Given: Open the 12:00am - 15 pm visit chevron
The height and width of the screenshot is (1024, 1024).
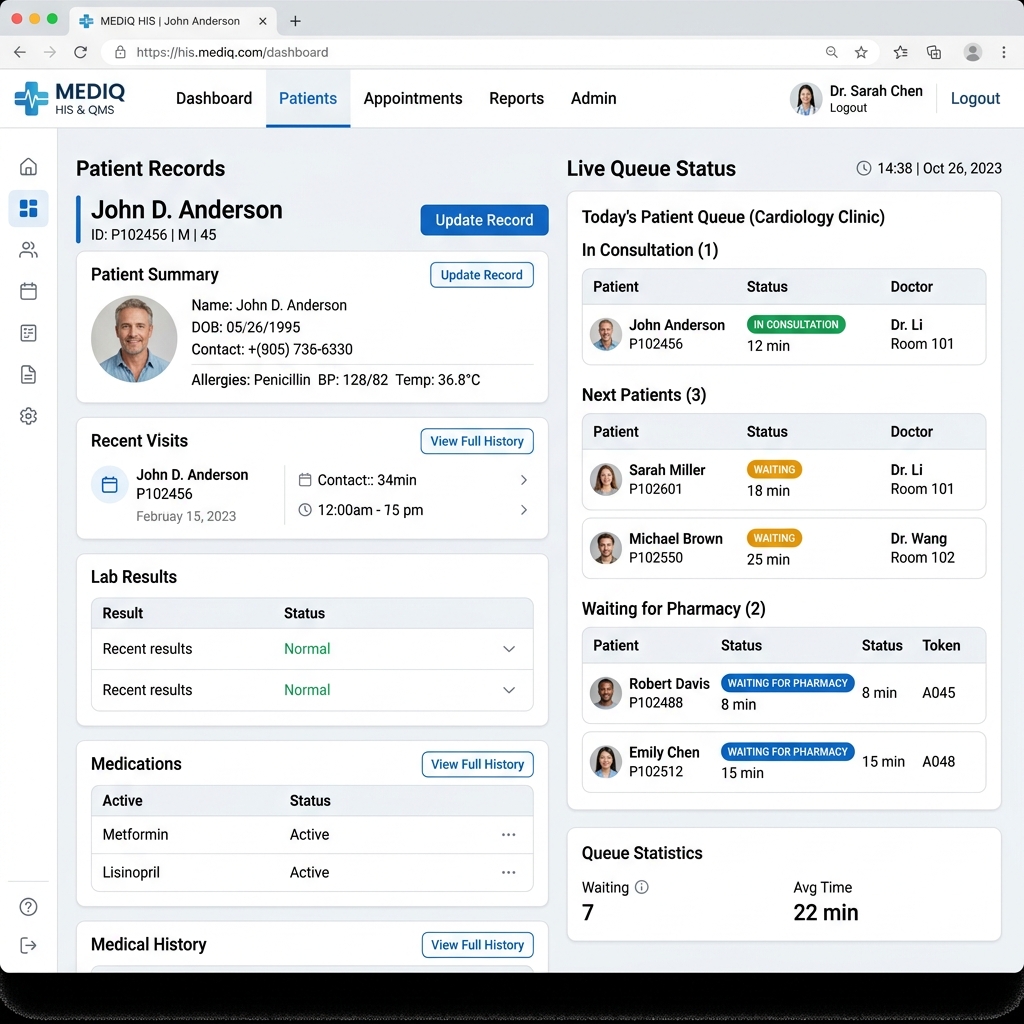Looking at the screenshot, I should coord(524,510).
